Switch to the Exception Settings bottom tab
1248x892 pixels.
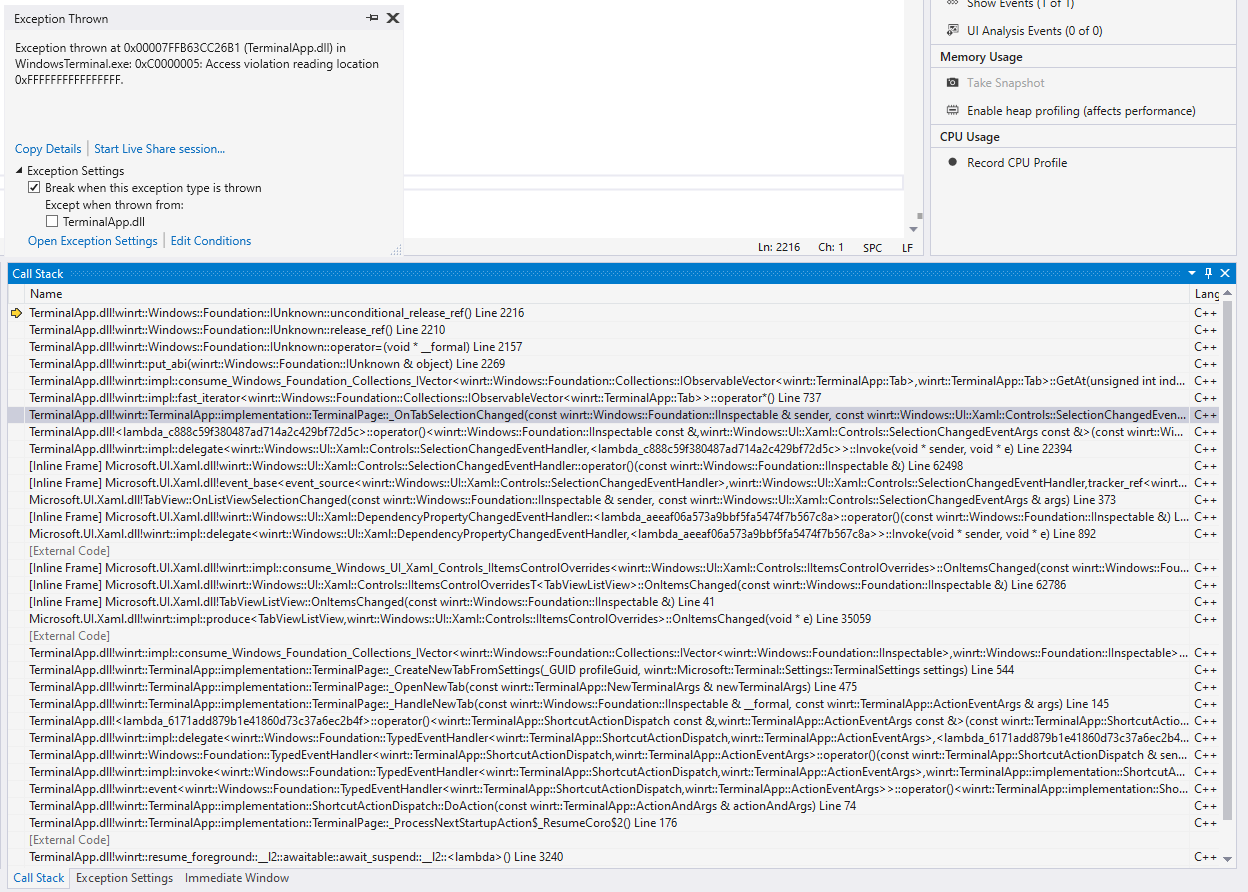pos(124,878)
